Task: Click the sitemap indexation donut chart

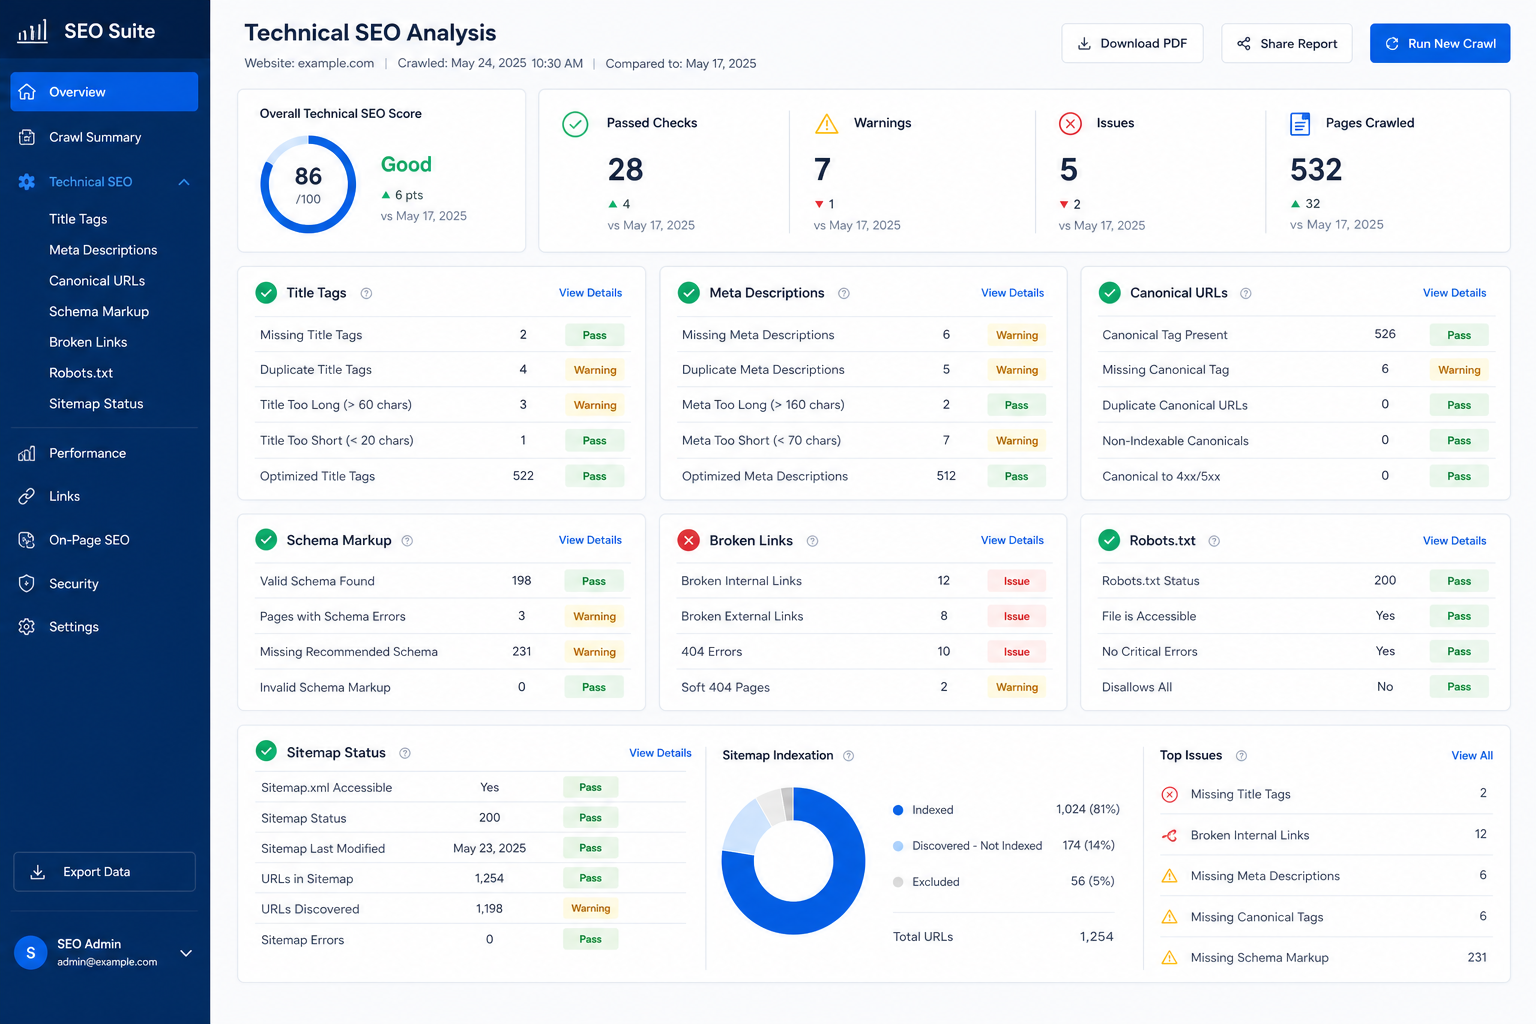Action: pyautogui.click(x=793, y=861)
